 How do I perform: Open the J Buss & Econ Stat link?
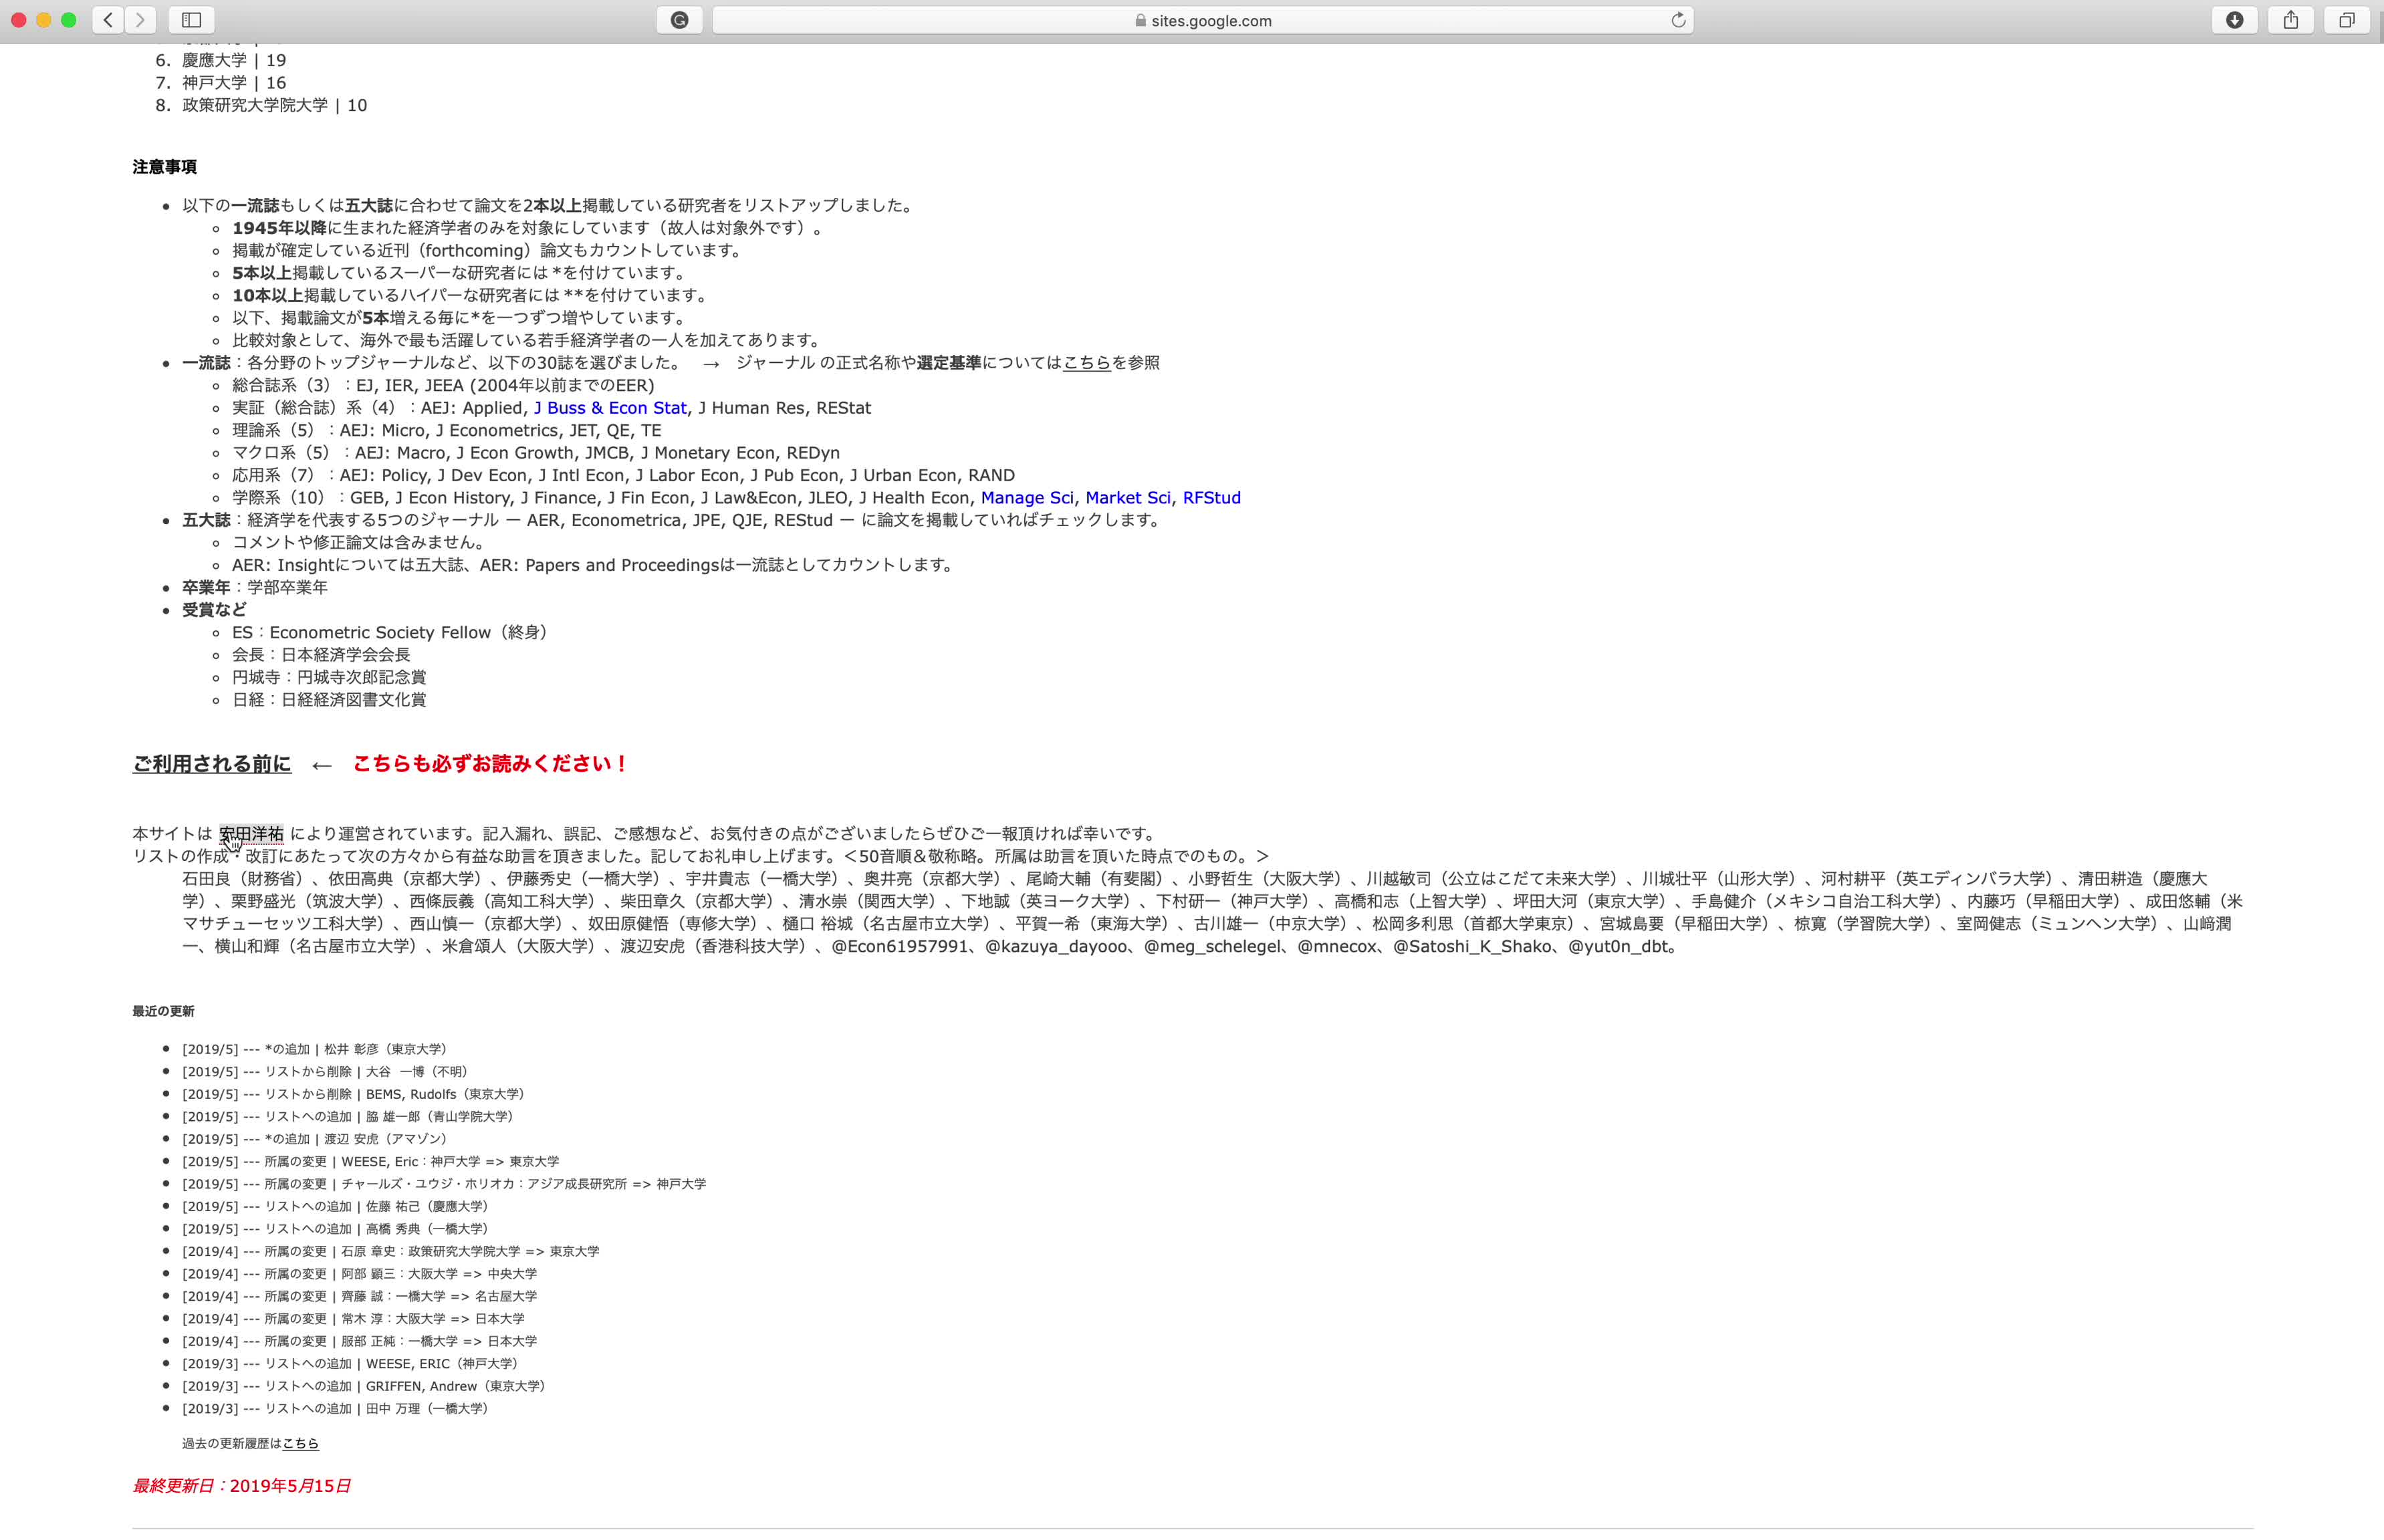[610, 408]
